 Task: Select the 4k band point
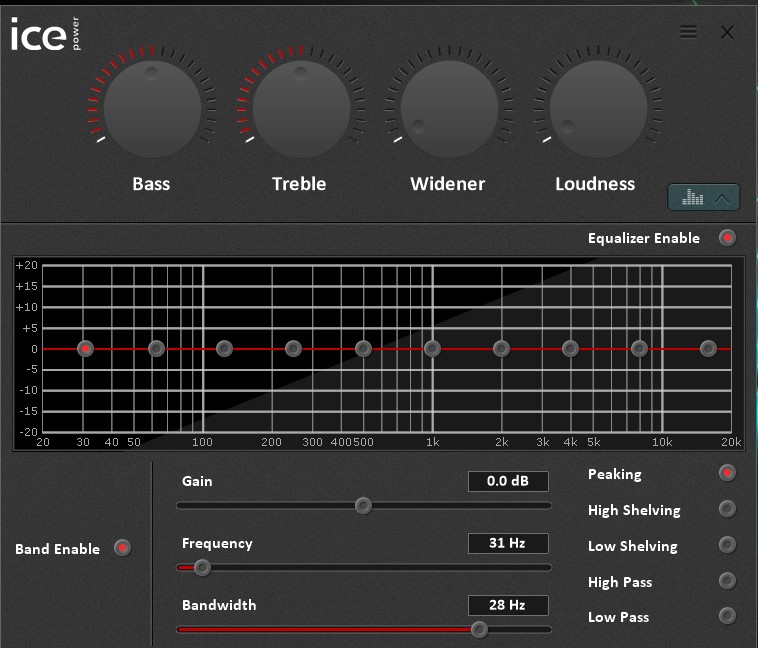[570, 349]
